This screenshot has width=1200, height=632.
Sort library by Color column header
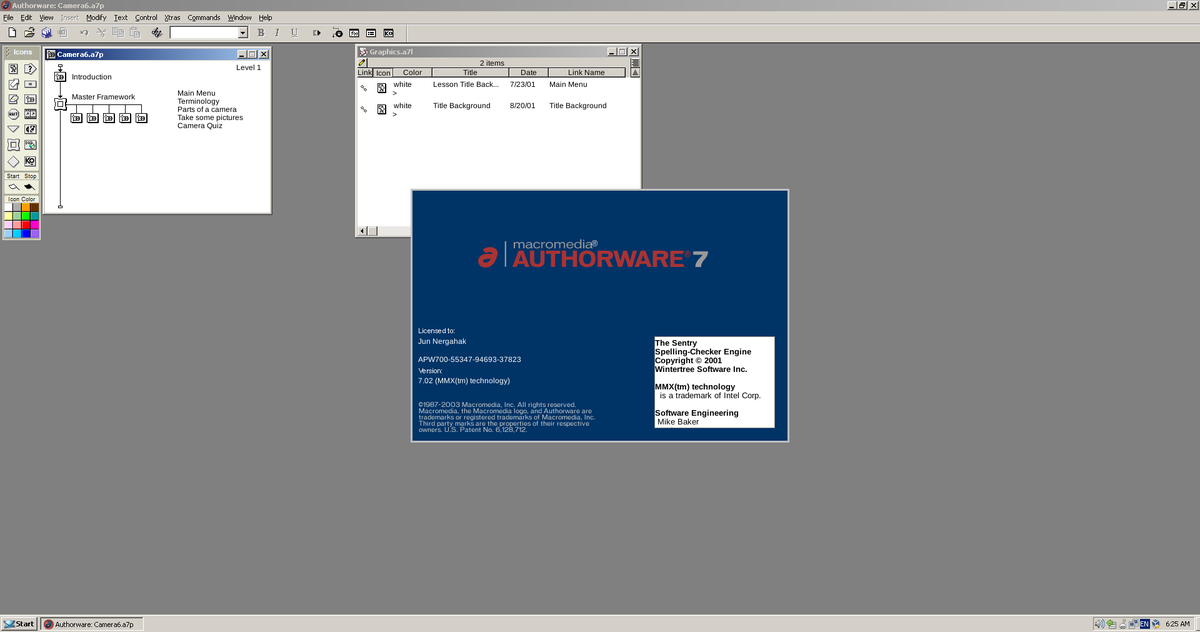click(412, 72)
